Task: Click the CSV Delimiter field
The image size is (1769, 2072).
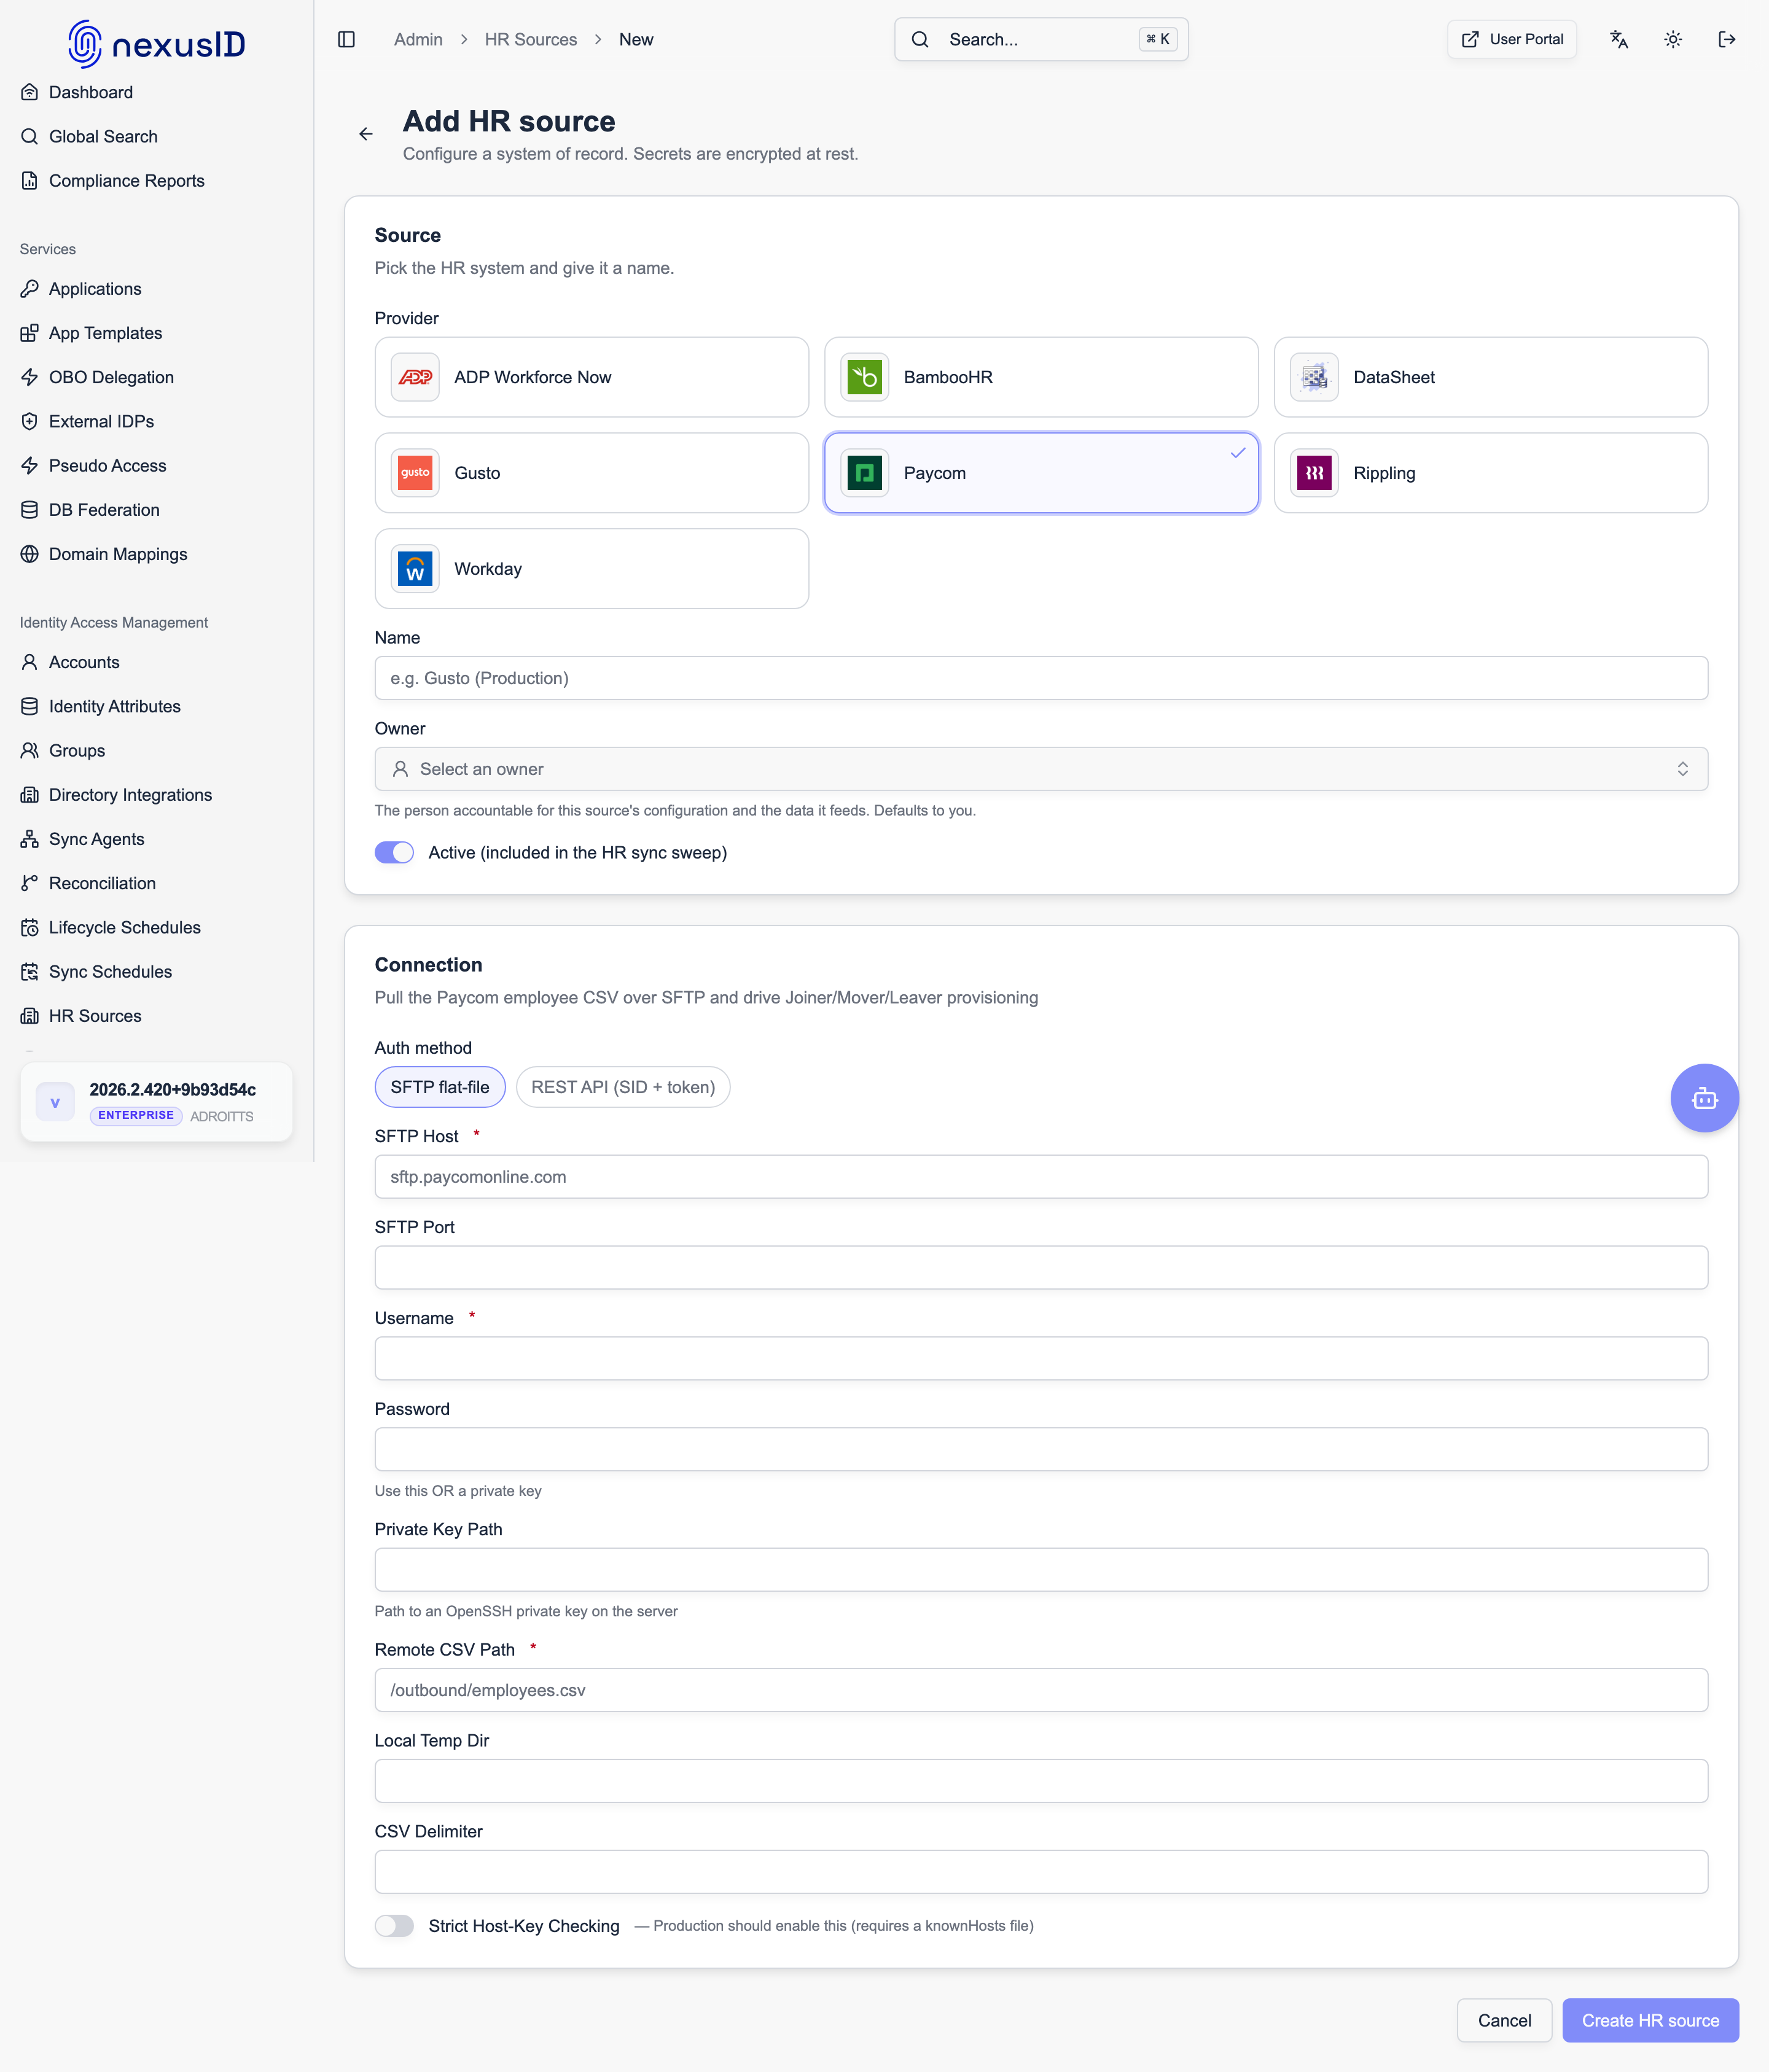Action: tap(1041, 1872)
